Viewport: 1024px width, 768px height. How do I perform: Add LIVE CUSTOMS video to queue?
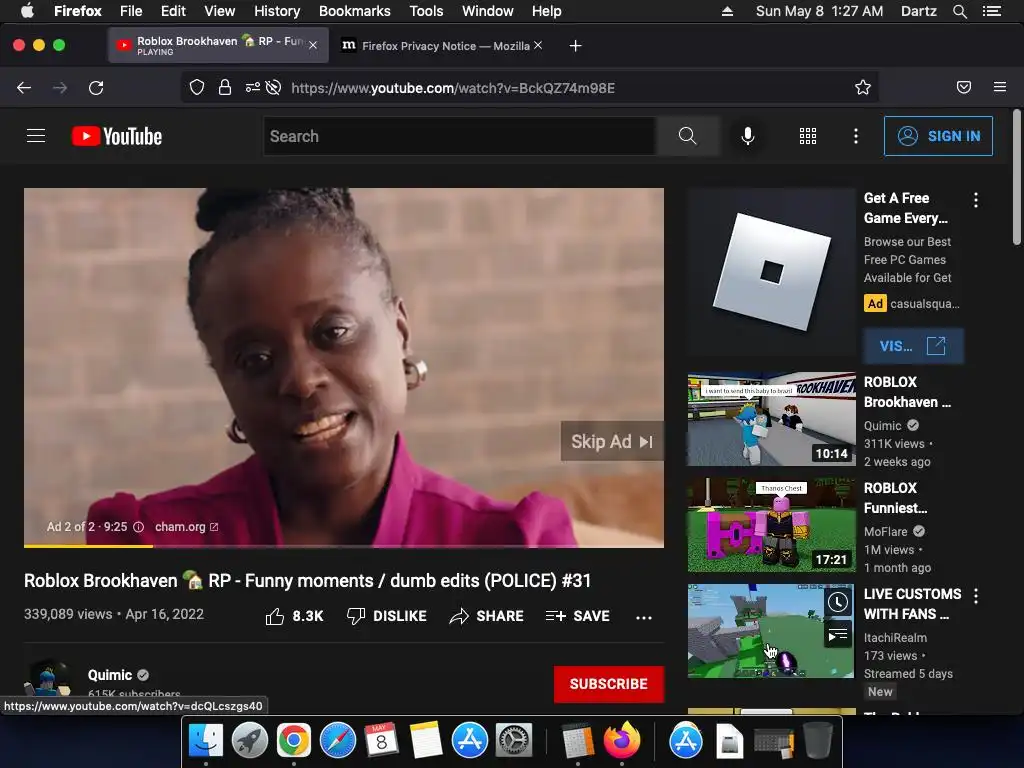point(838,634)
